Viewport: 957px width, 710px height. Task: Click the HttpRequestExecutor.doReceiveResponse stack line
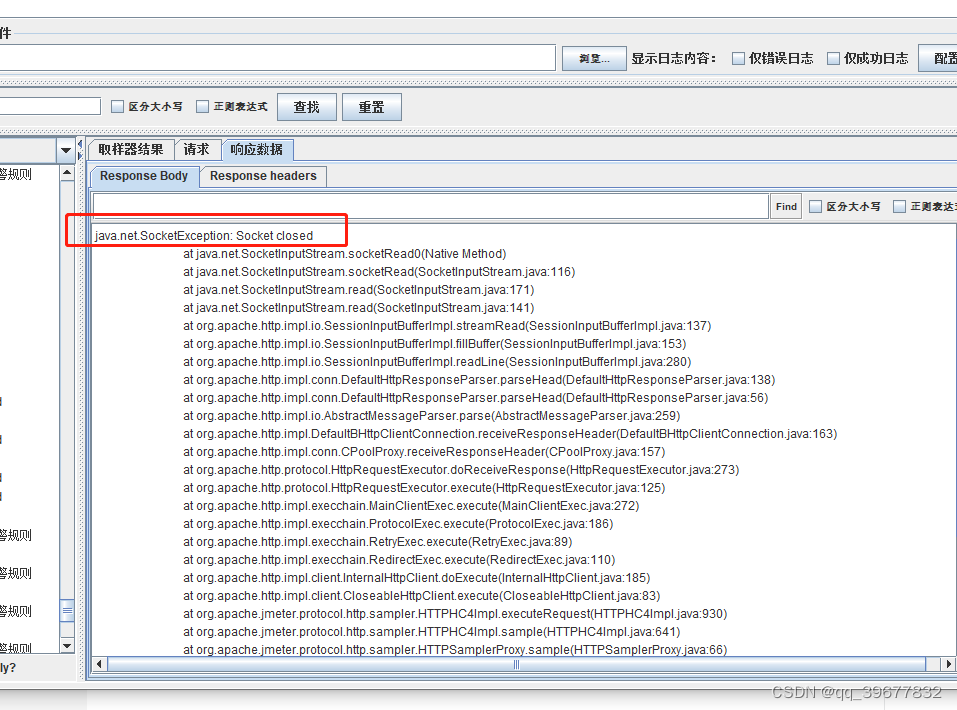coord(461,470)
